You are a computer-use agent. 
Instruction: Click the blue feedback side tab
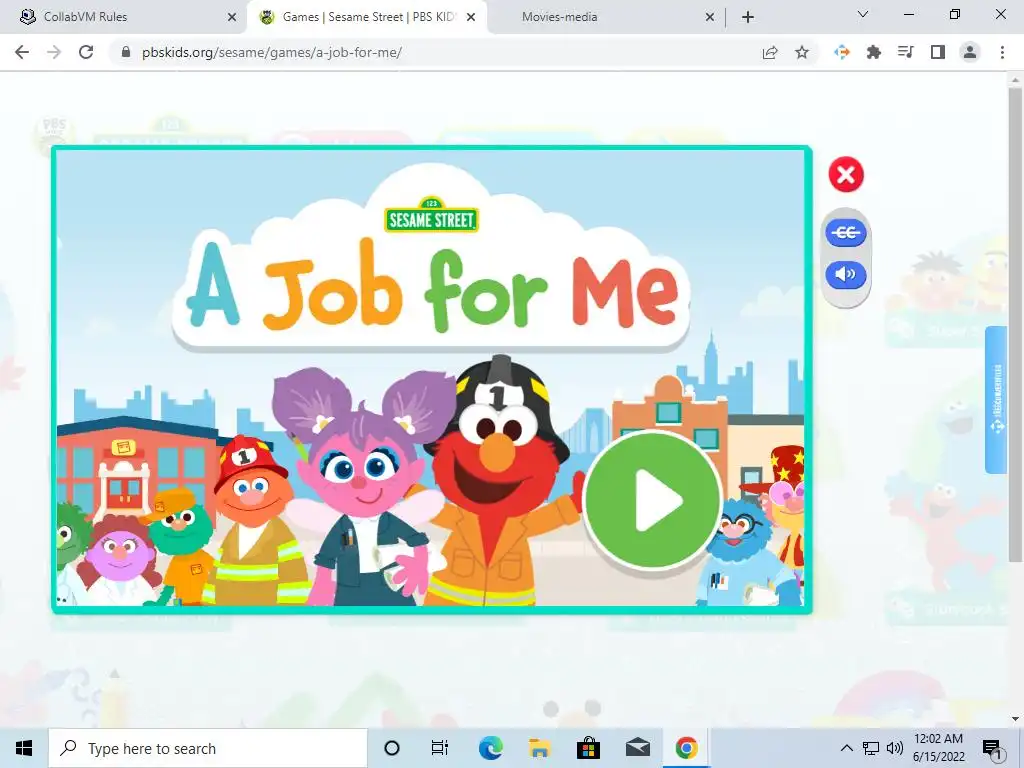point(997,399)
